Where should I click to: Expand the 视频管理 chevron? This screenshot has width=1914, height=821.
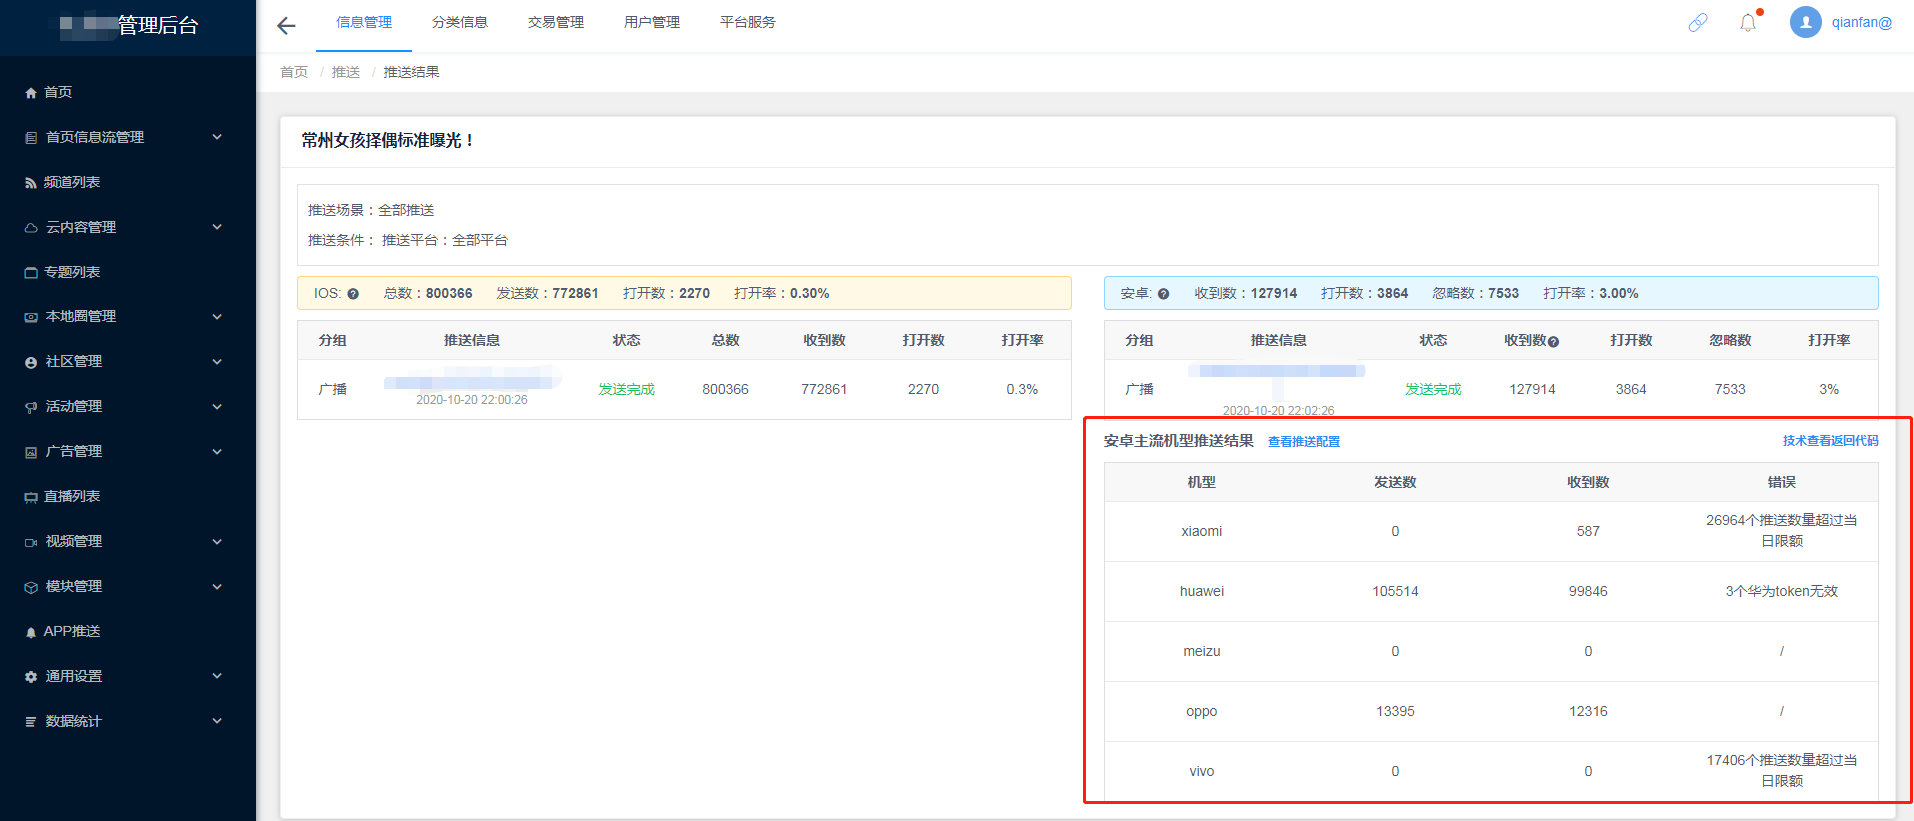pos(217,542)
